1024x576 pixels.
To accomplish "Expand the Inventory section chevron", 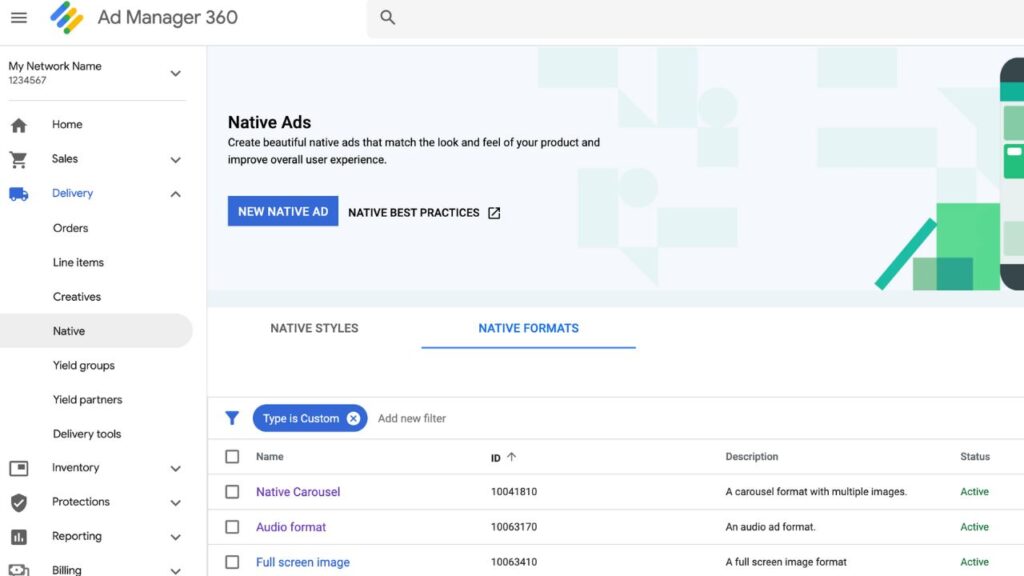I will (176, 468).
